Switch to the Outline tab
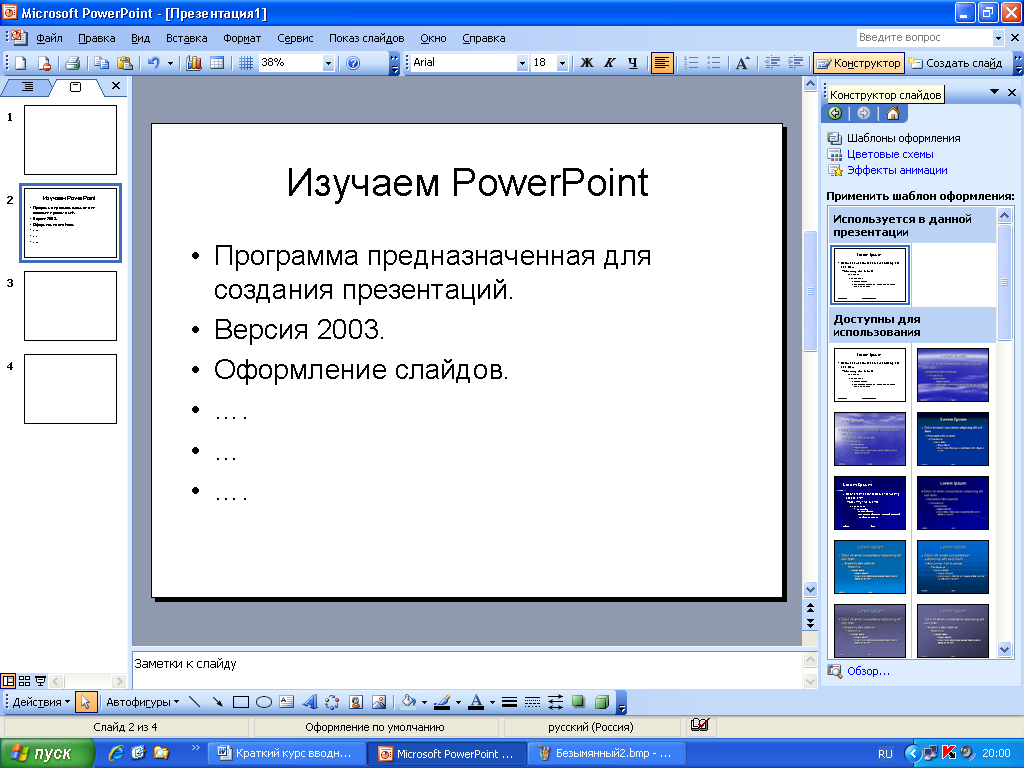 tap(27, 86)
